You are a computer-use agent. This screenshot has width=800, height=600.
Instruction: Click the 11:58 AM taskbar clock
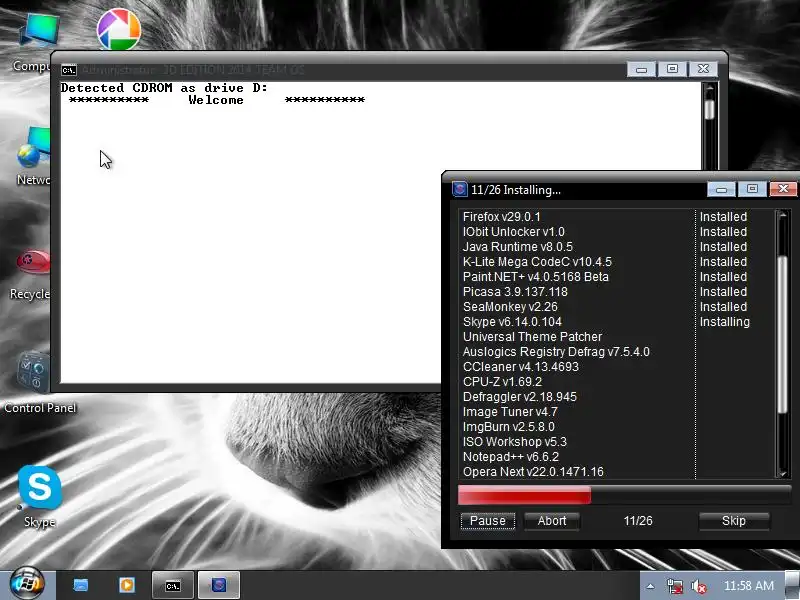[748, 586]
